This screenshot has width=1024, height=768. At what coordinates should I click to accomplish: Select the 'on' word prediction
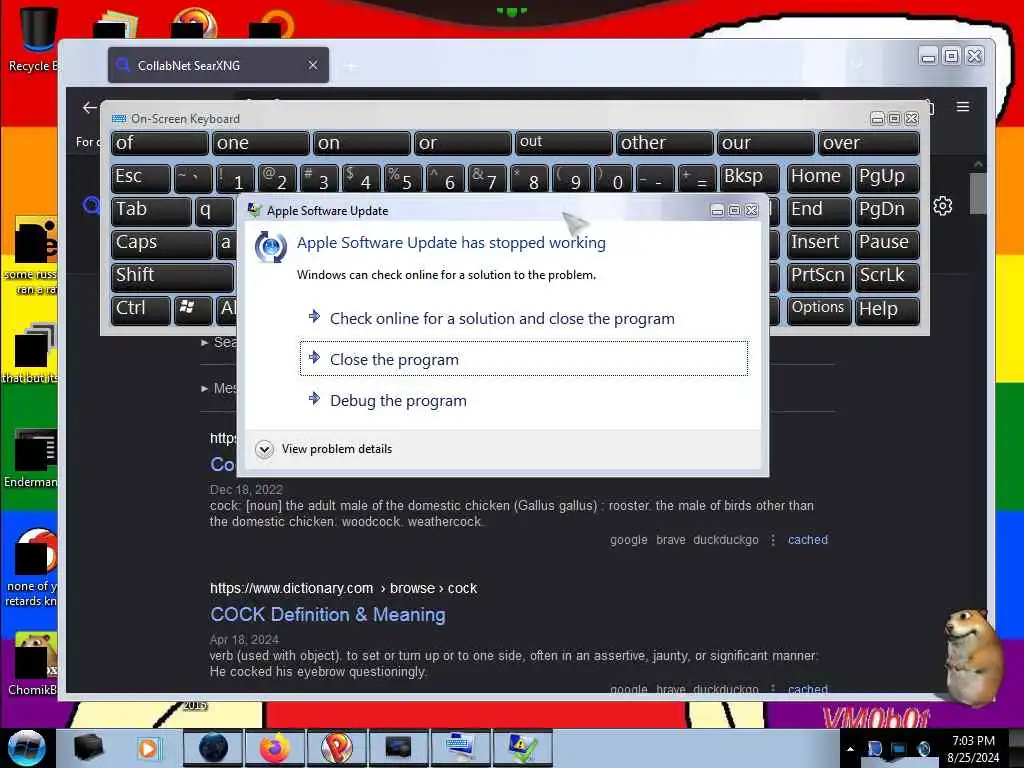pos(362,143)
